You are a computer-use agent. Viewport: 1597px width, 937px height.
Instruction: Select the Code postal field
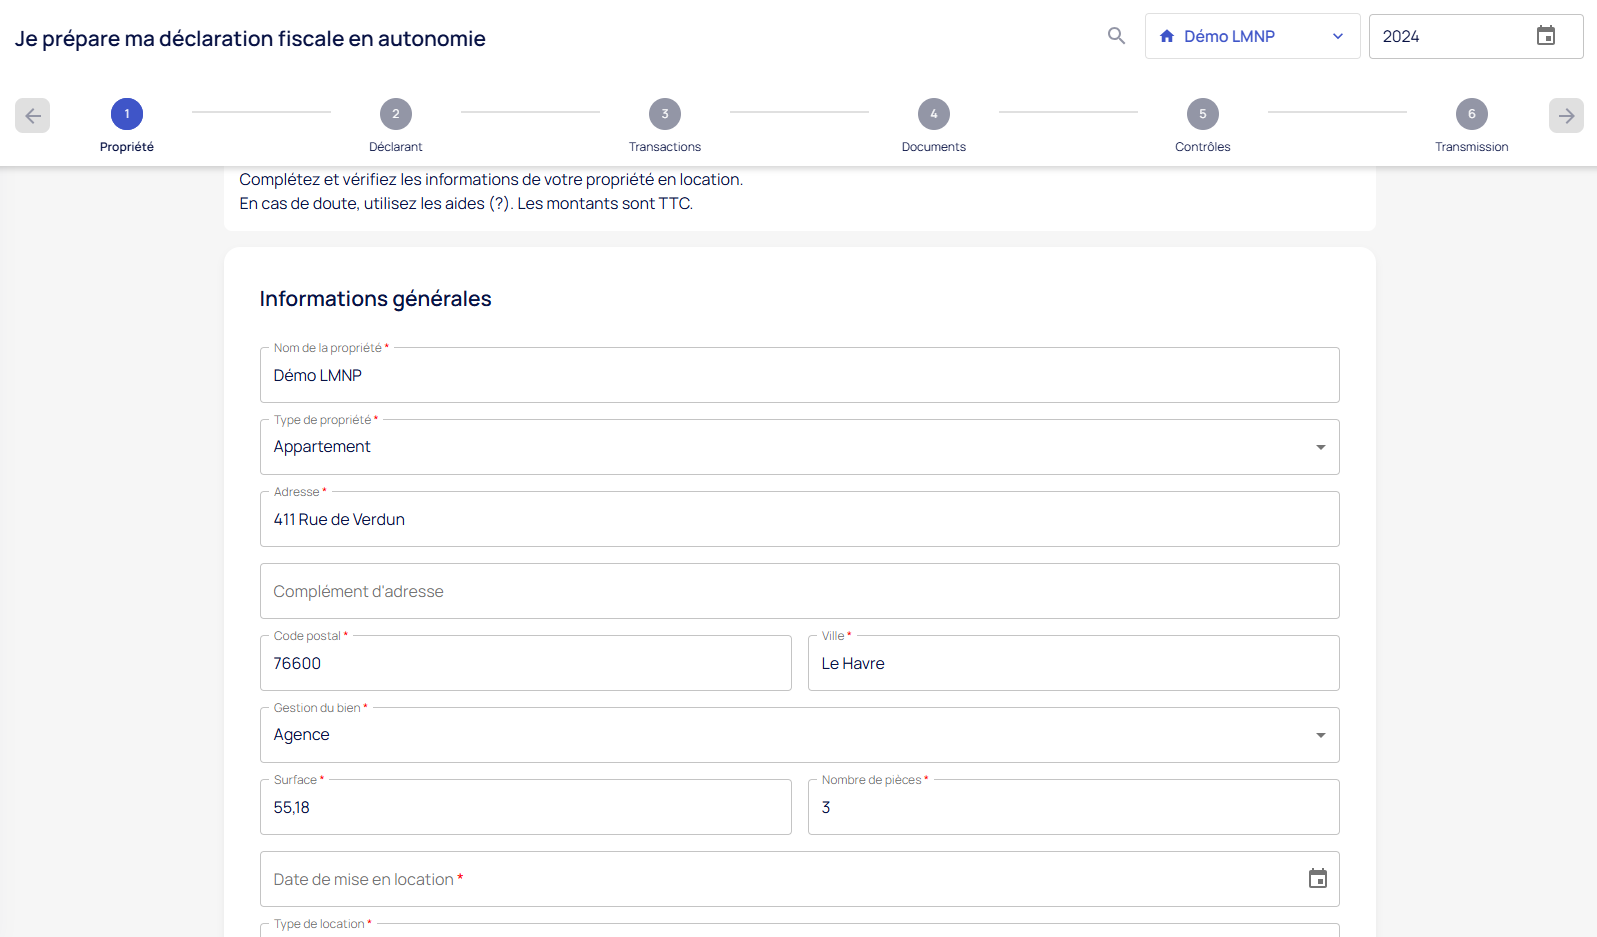525,664
